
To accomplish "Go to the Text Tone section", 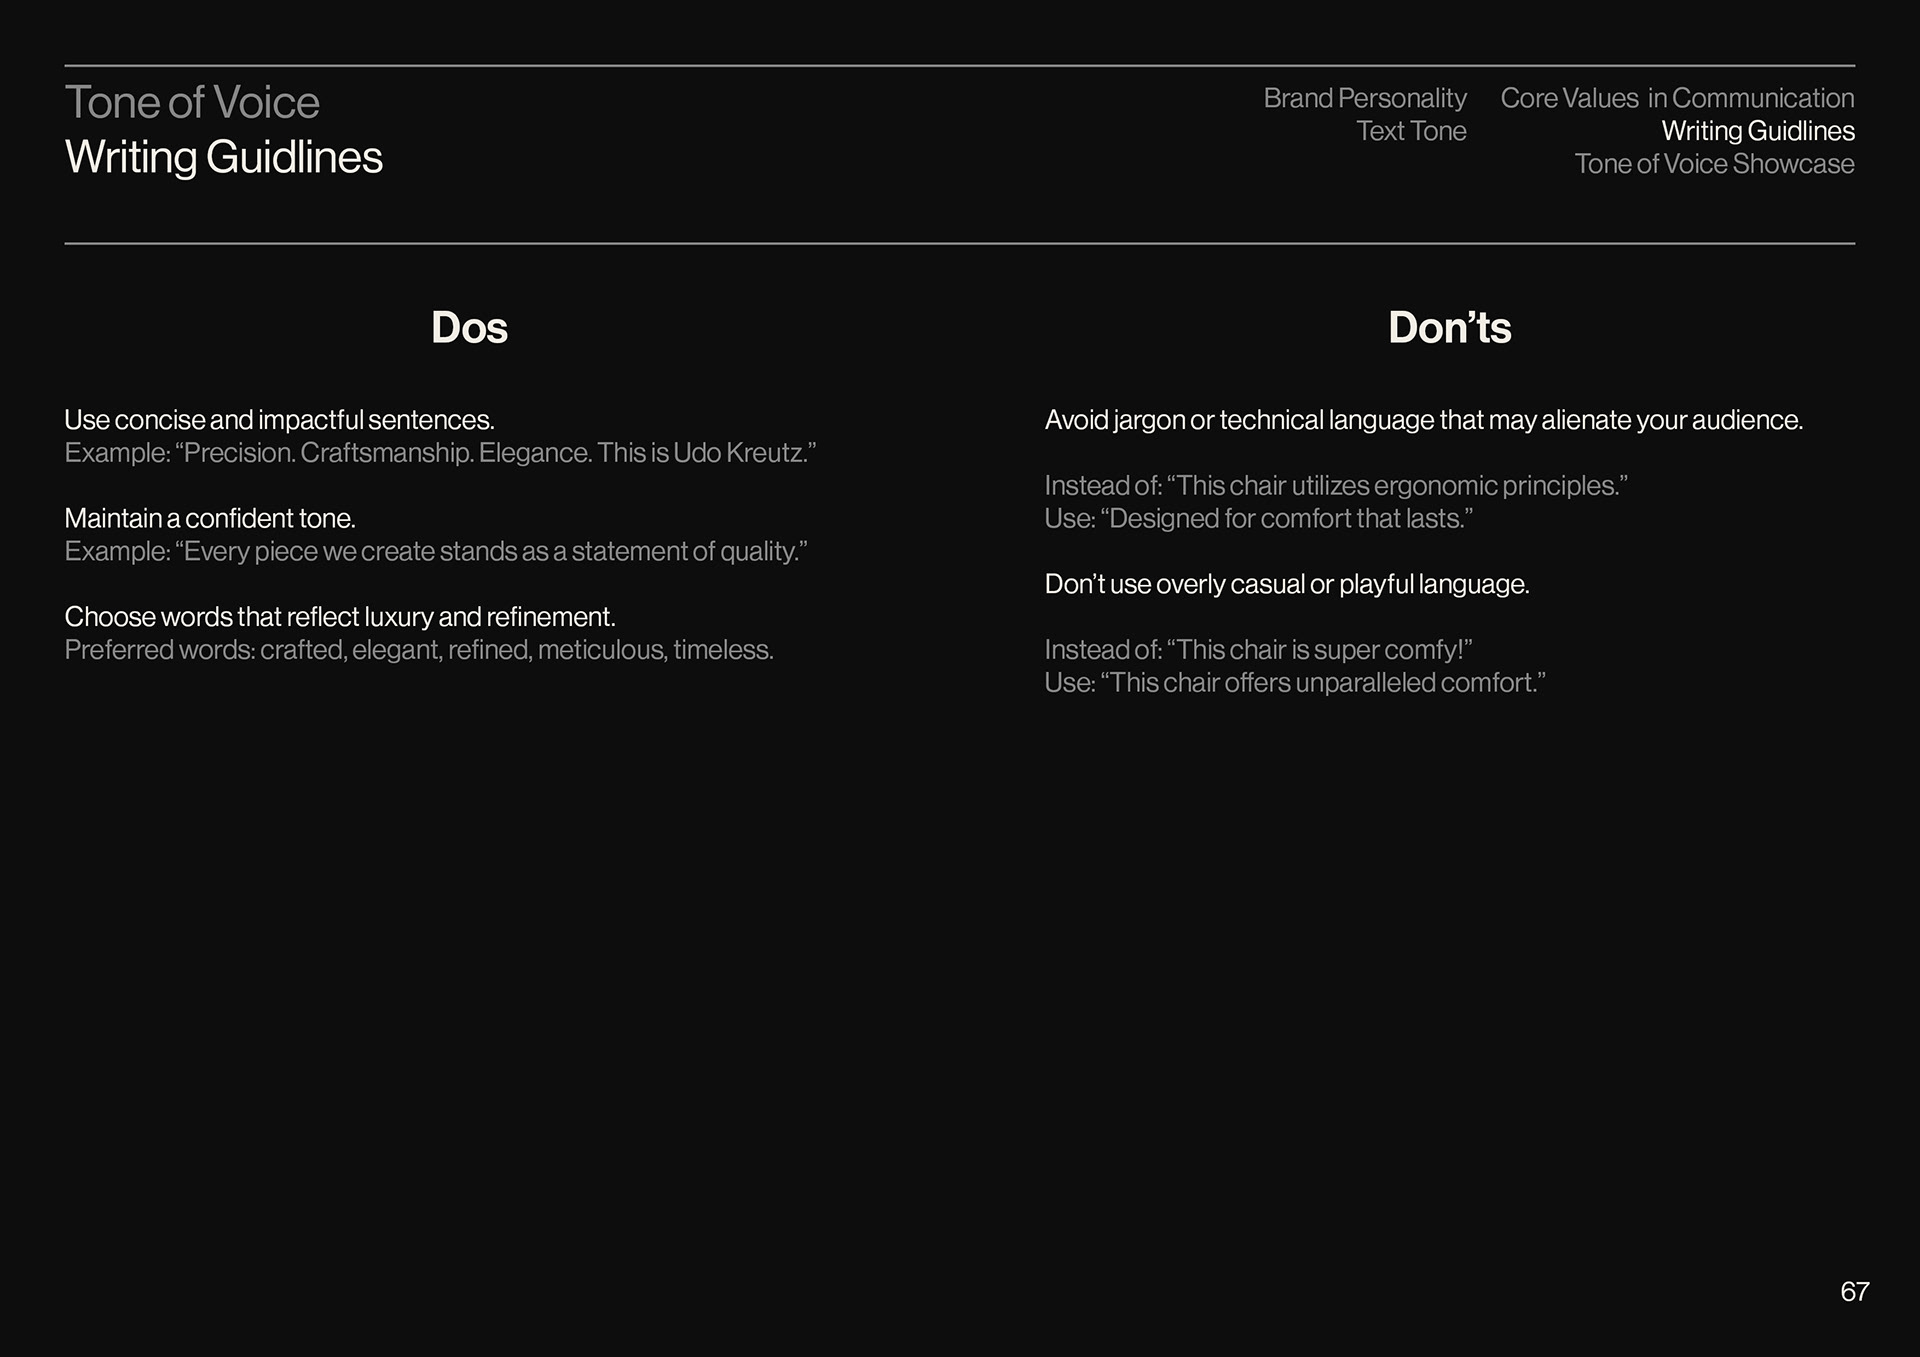I will [x=1410, y=131].
